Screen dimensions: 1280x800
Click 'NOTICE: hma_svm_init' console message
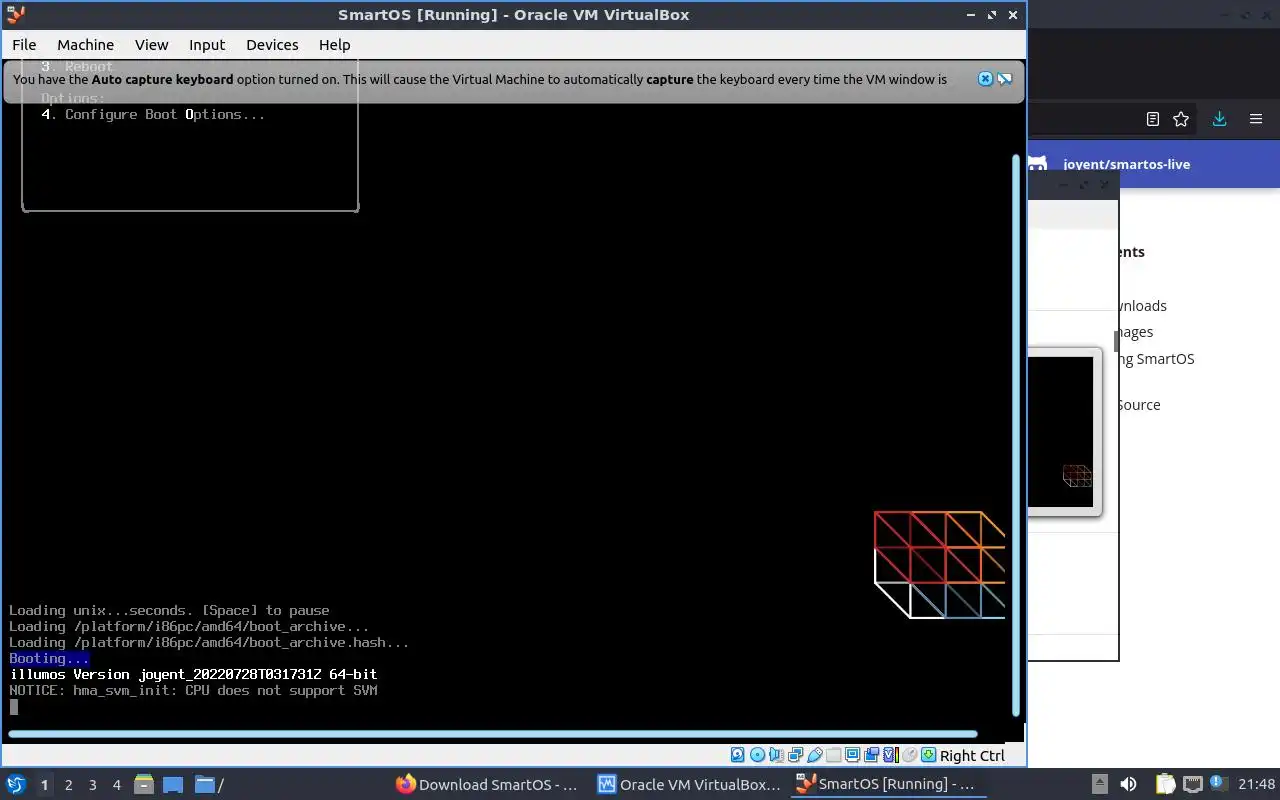tap(193, 690)
